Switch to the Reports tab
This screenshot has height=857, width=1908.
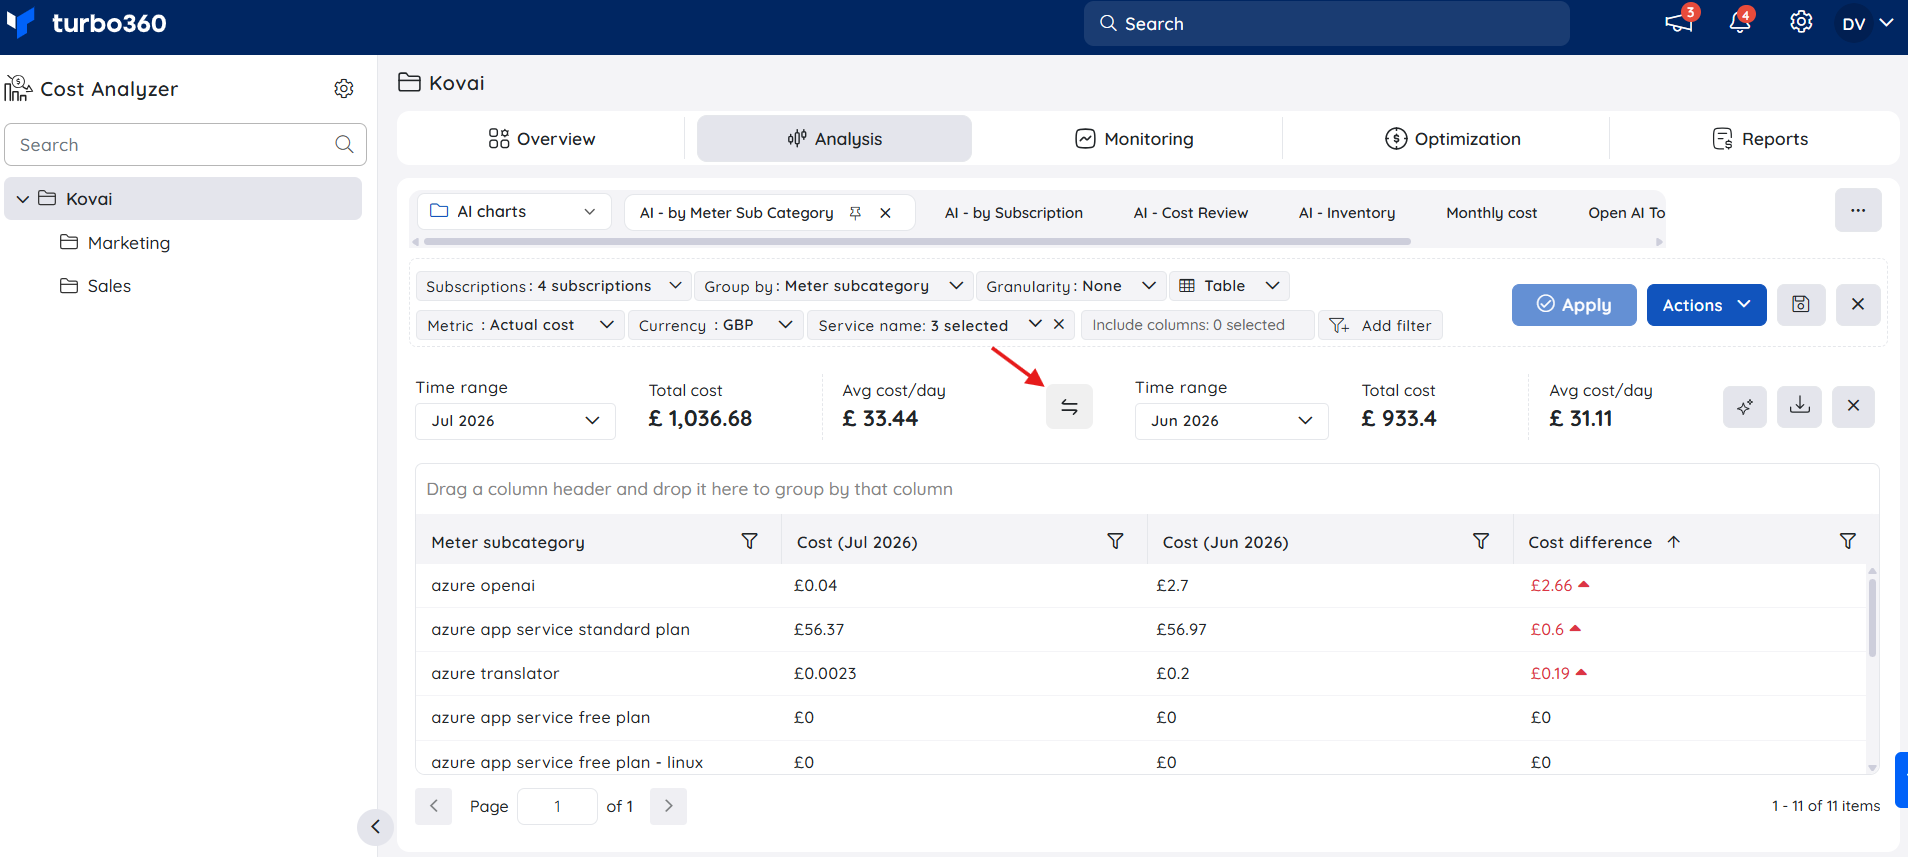pyautogui.click(x=1759, y=139)
